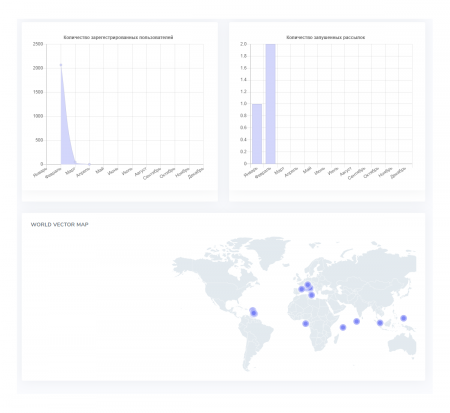Click the January bar in mailings chart
The height and width of the screenshot is (413, 450).
point(257,134)
